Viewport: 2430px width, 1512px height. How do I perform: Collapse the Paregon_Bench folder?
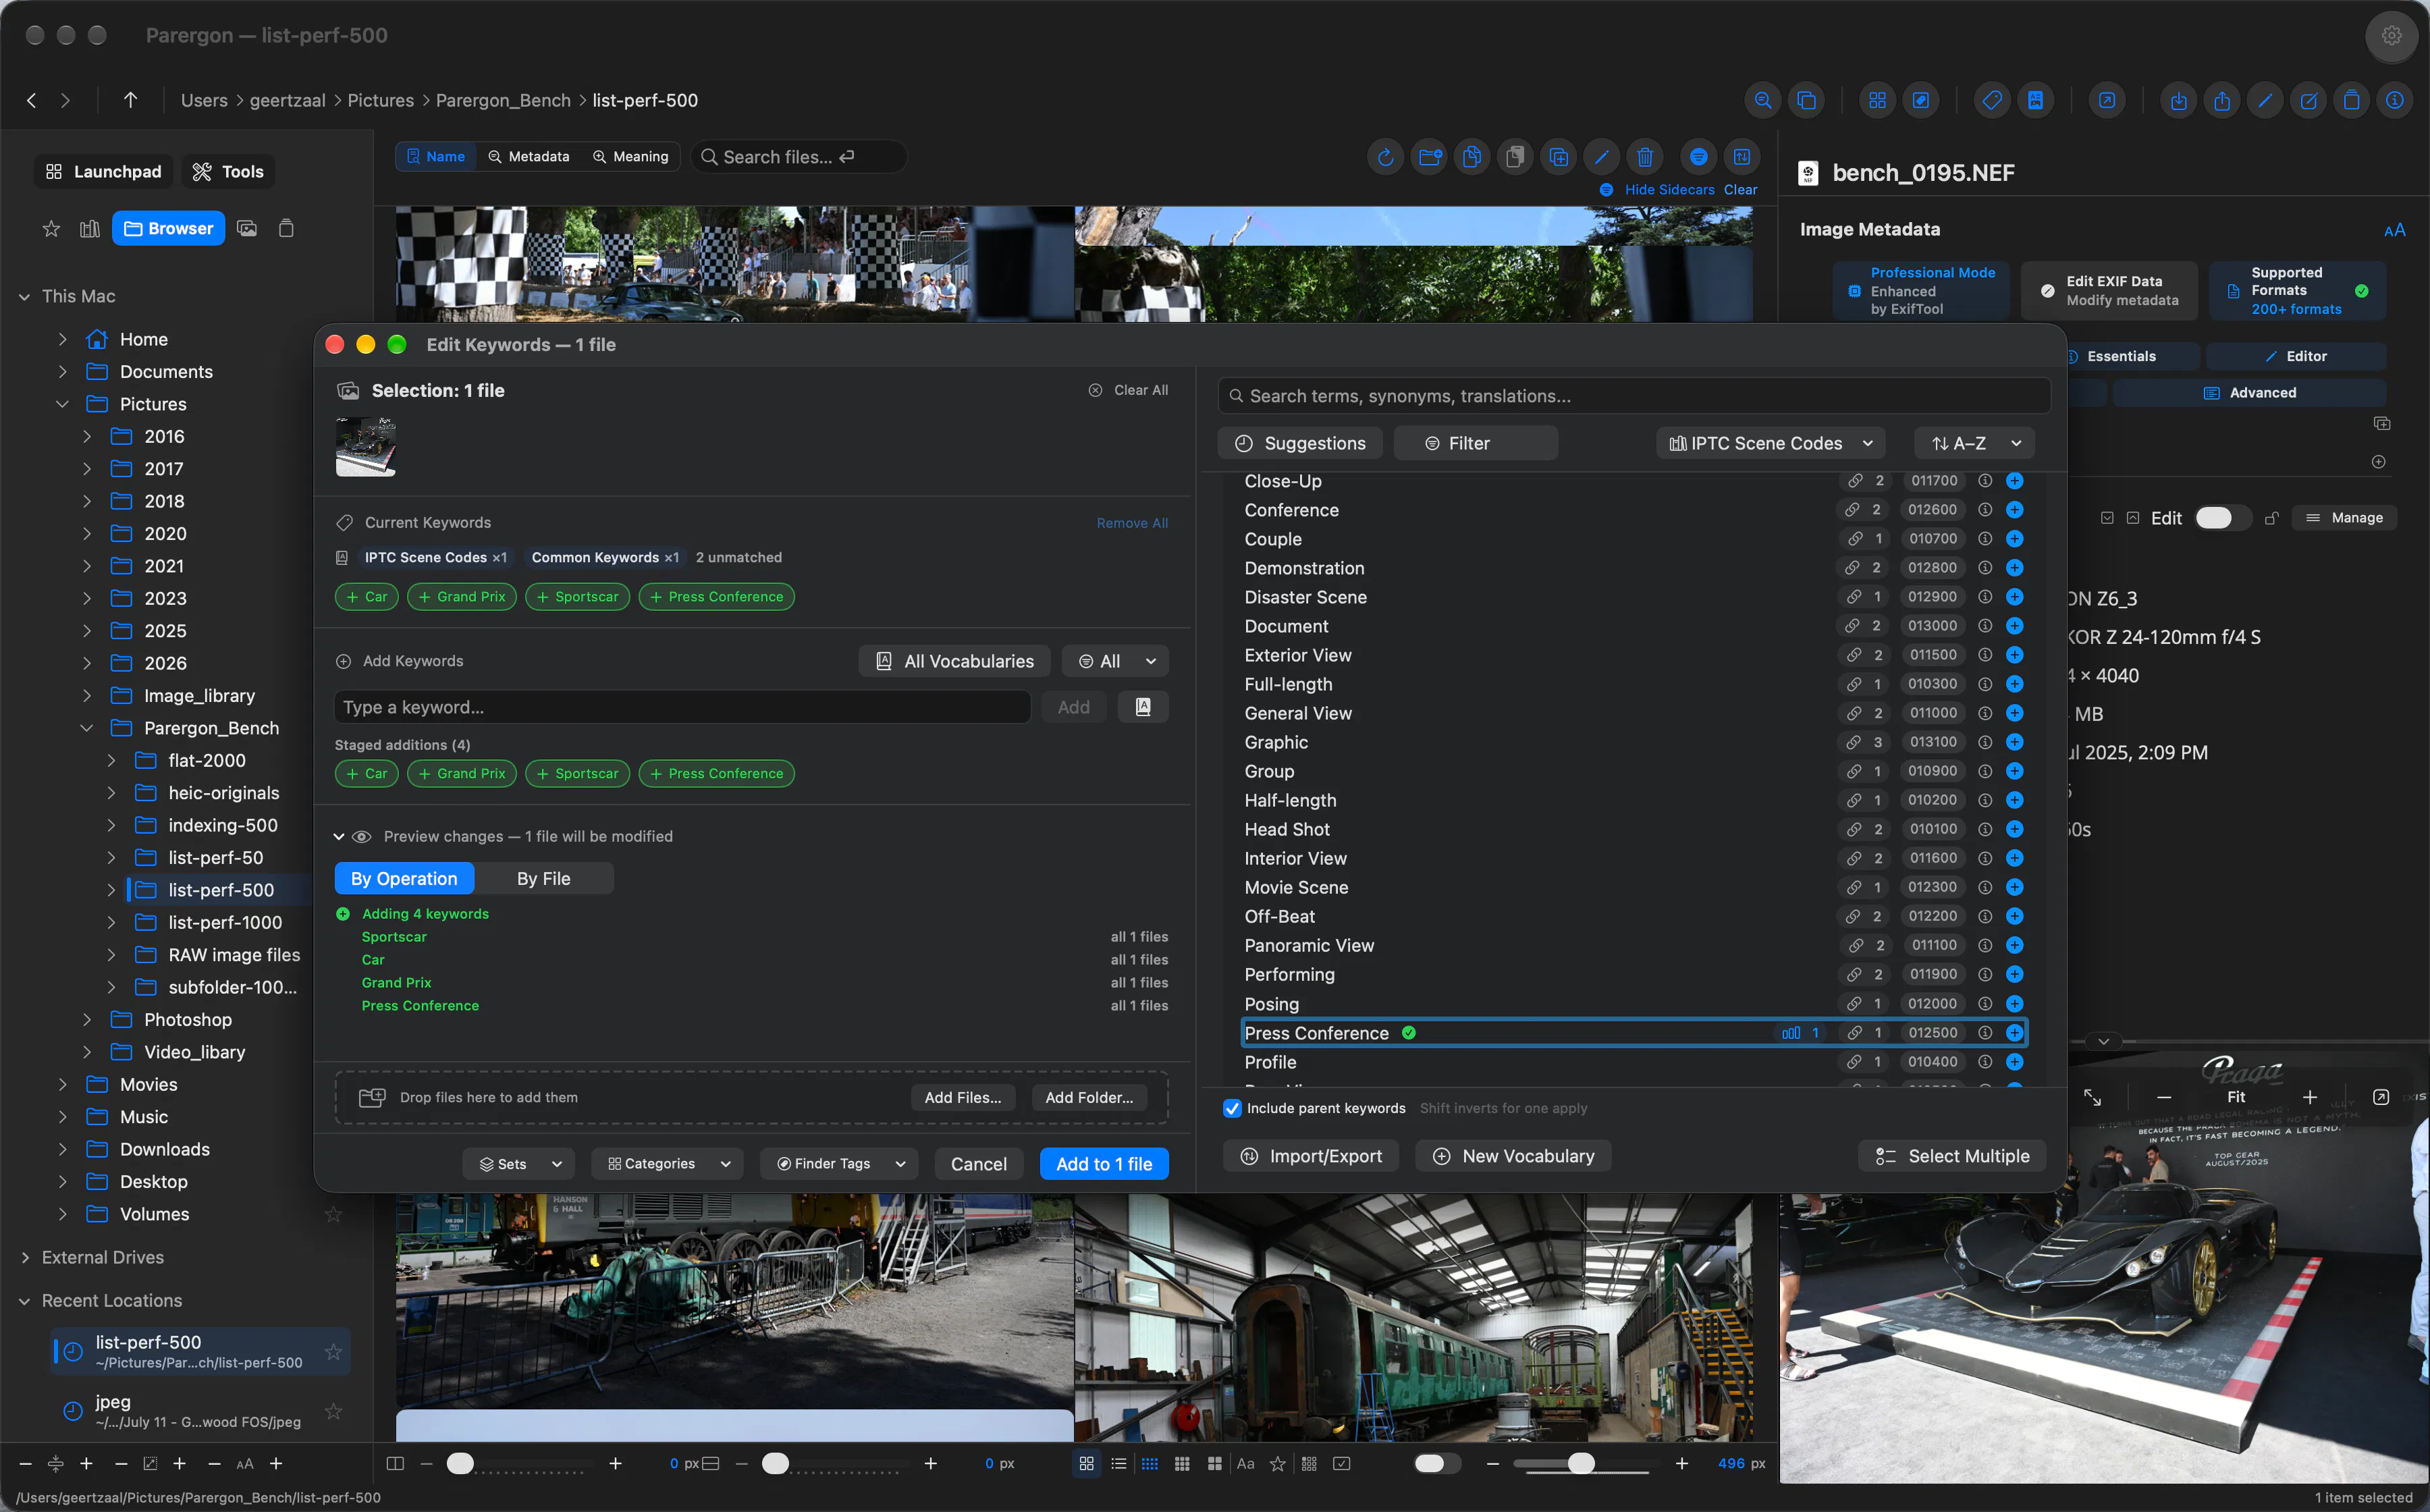click(87, 728)
